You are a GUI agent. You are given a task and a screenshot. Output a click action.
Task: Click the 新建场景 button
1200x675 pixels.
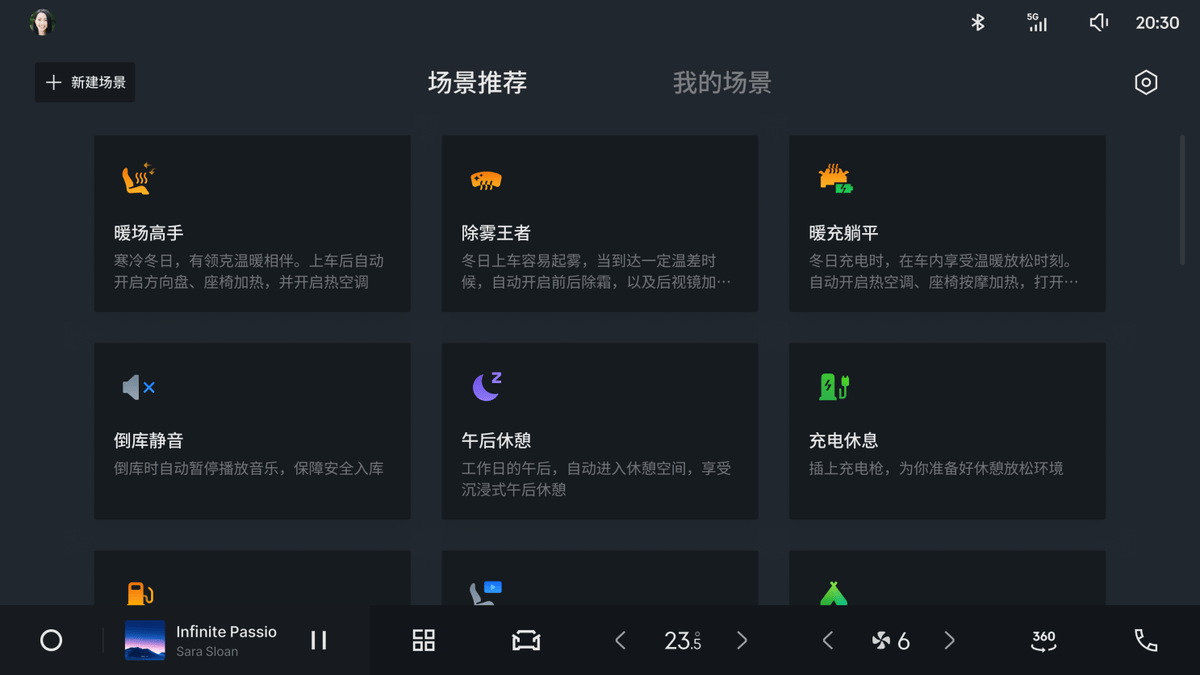(x=84, y=82)
